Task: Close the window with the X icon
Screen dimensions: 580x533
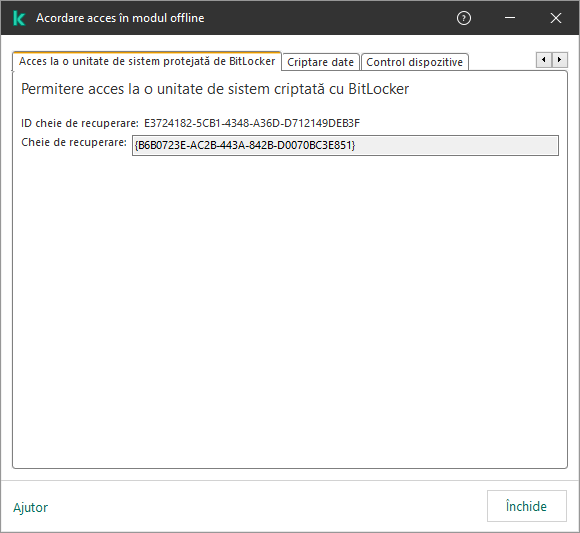Action: 556,18
